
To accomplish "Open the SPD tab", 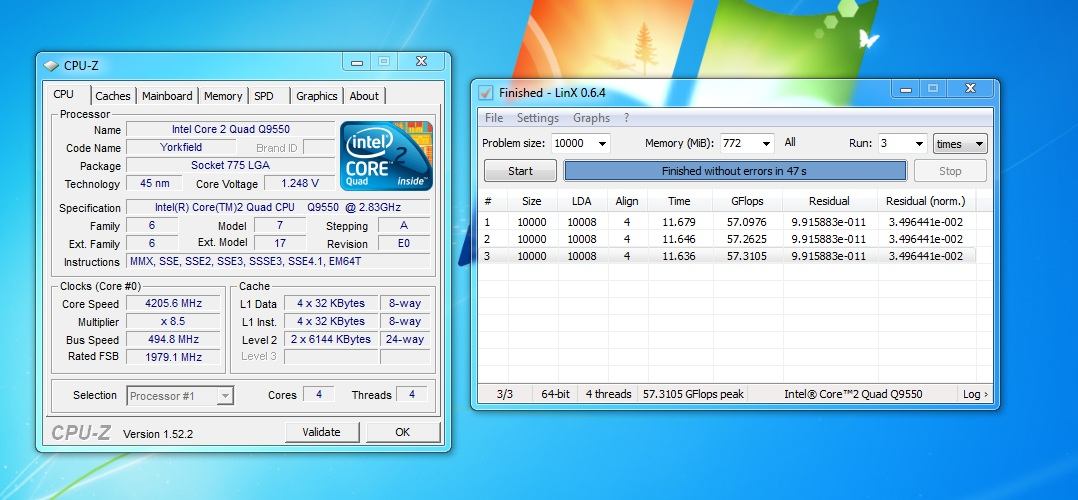I will coord(264,96).
